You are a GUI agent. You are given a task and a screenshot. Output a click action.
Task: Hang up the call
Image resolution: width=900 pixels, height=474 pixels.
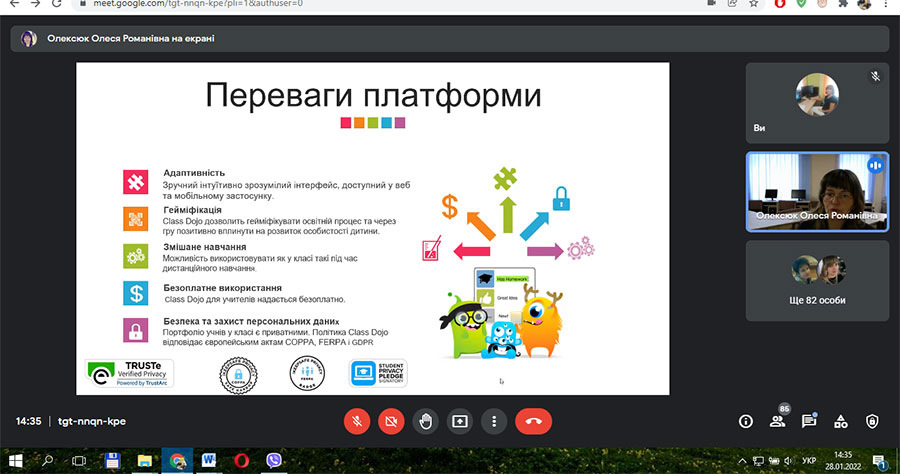pos(533,421)
